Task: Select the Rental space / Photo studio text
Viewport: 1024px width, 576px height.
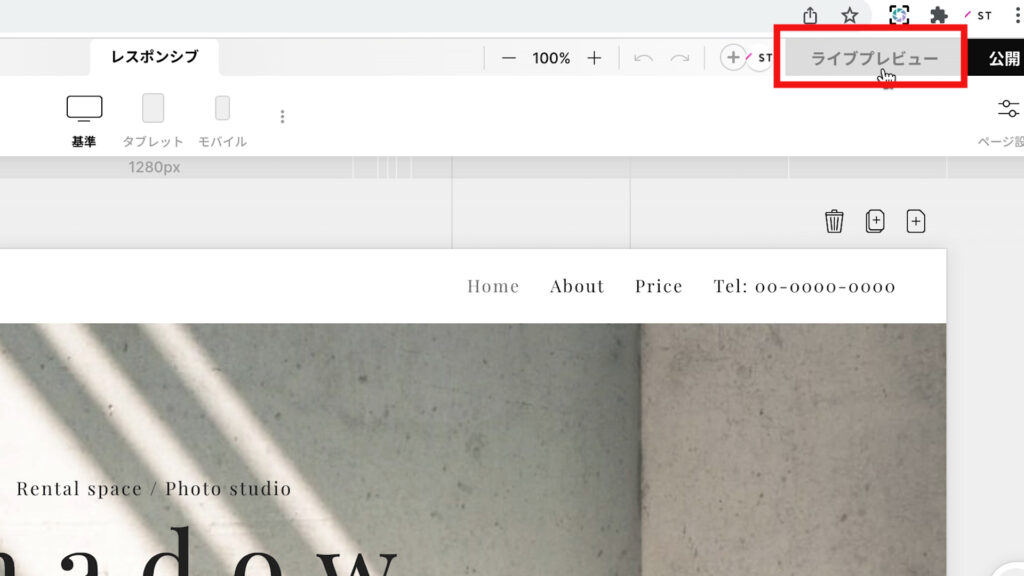Action: [x=153, y=488]
